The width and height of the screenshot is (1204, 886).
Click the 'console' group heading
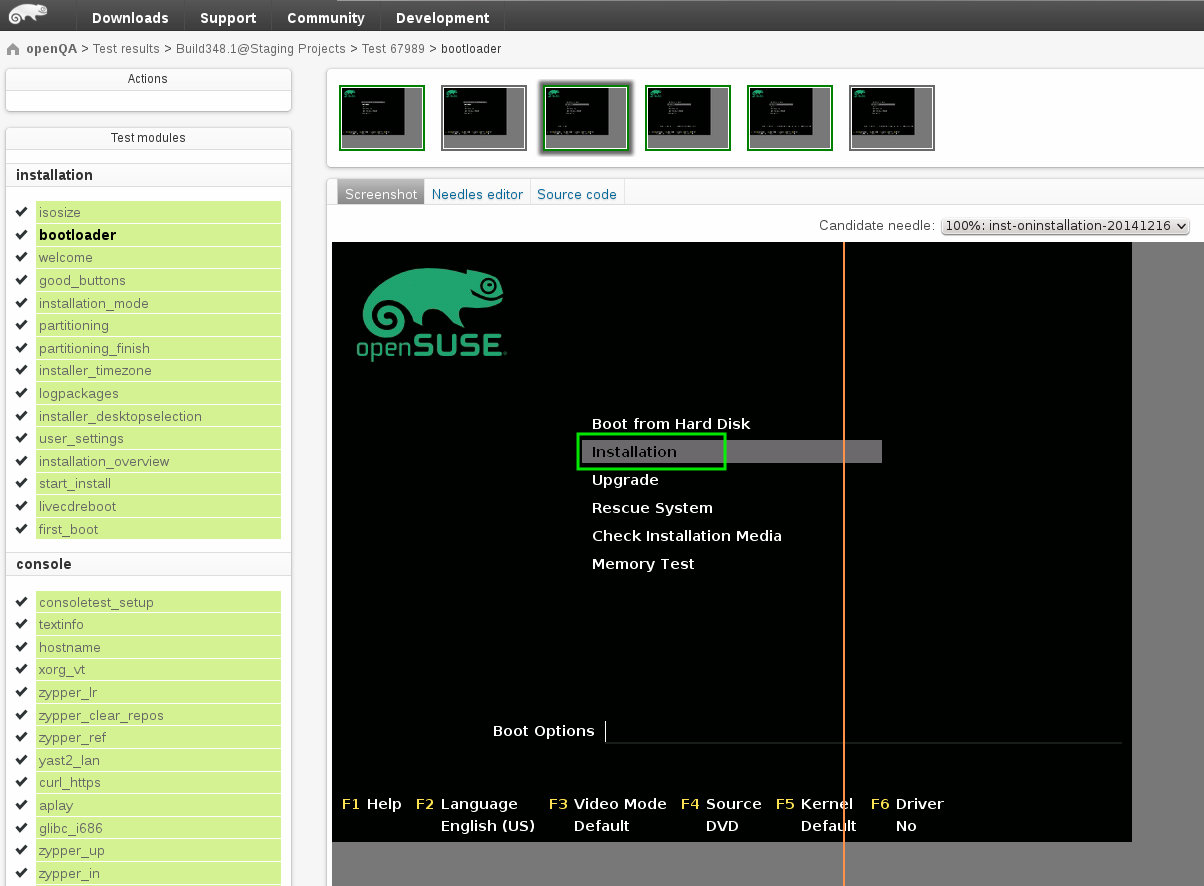pyautogui.click(x=44, y=564)
